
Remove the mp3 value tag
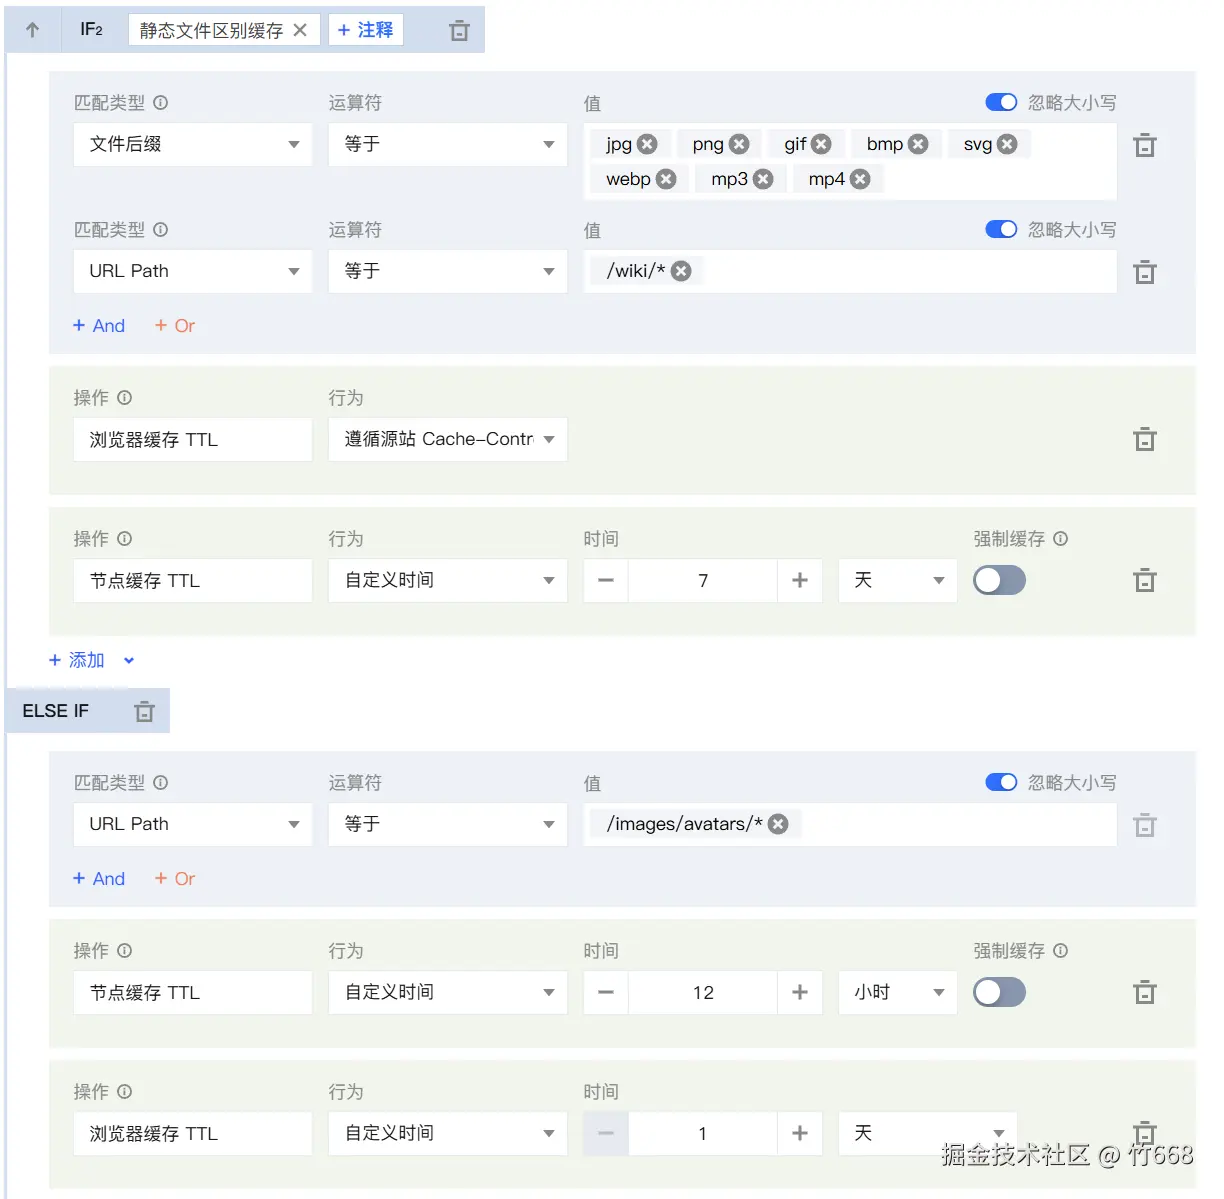coord(763,179)
